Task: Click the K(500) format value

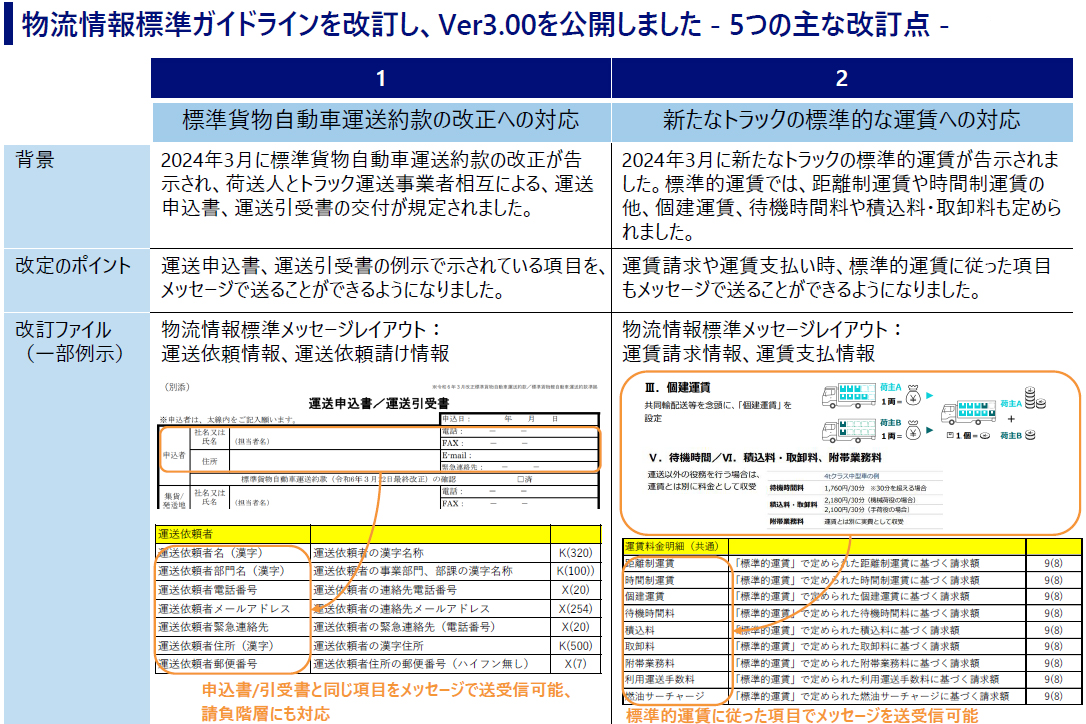Action: pyautogui.click(x=576, y=646)
